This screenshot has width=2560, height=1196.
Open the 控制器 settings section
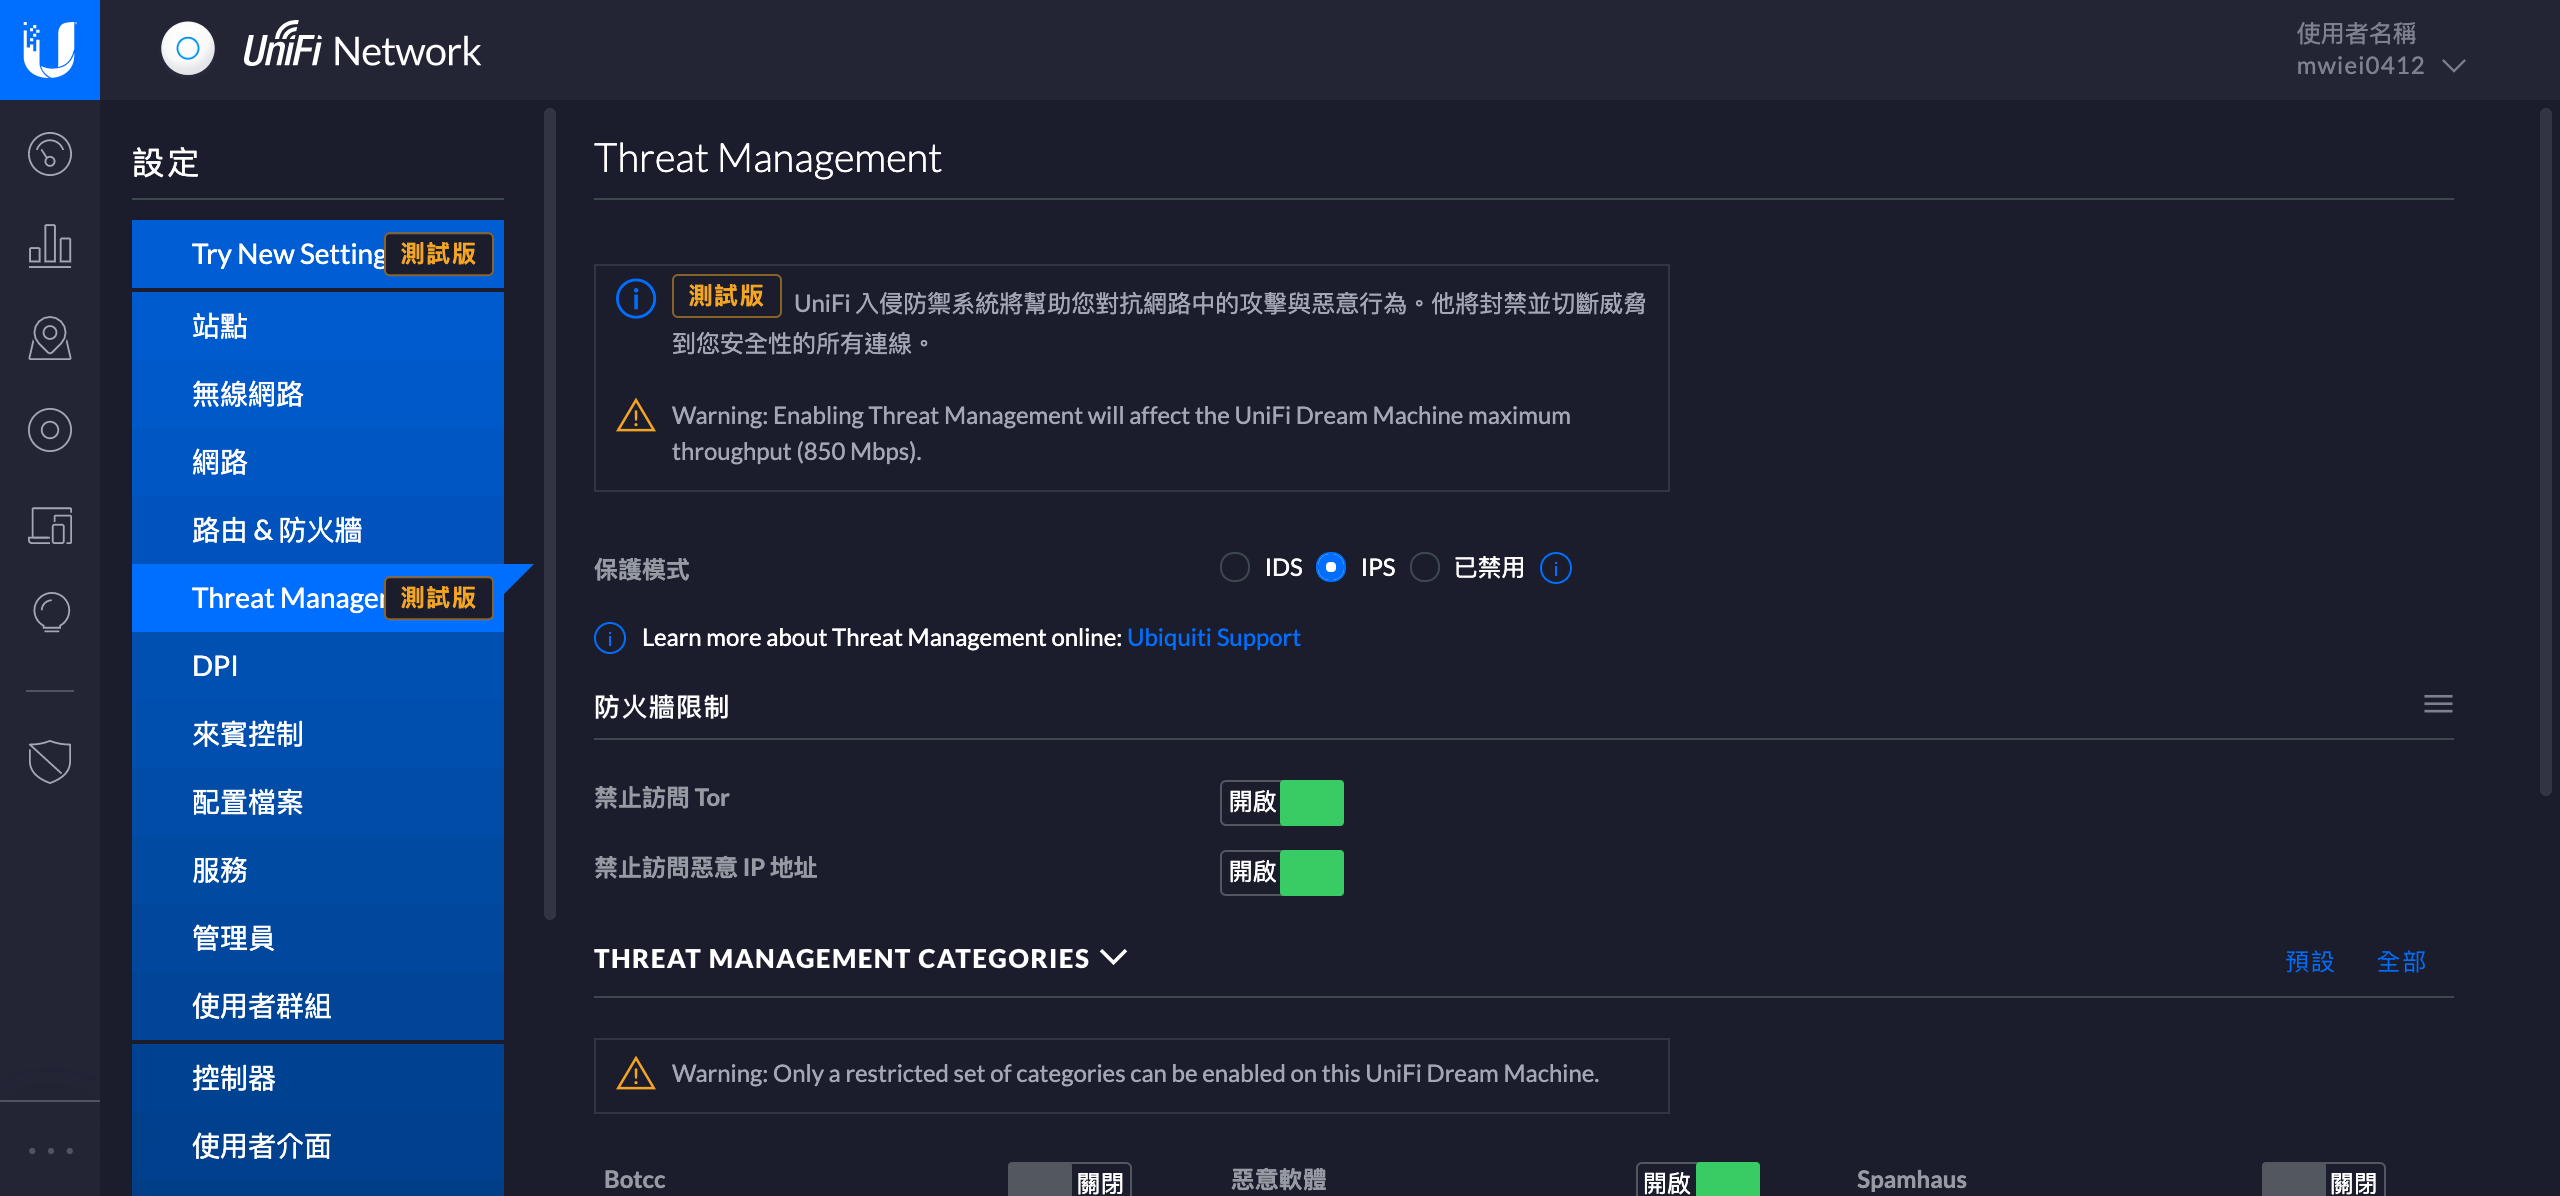pyautogui.click(x=318, y=1078)
